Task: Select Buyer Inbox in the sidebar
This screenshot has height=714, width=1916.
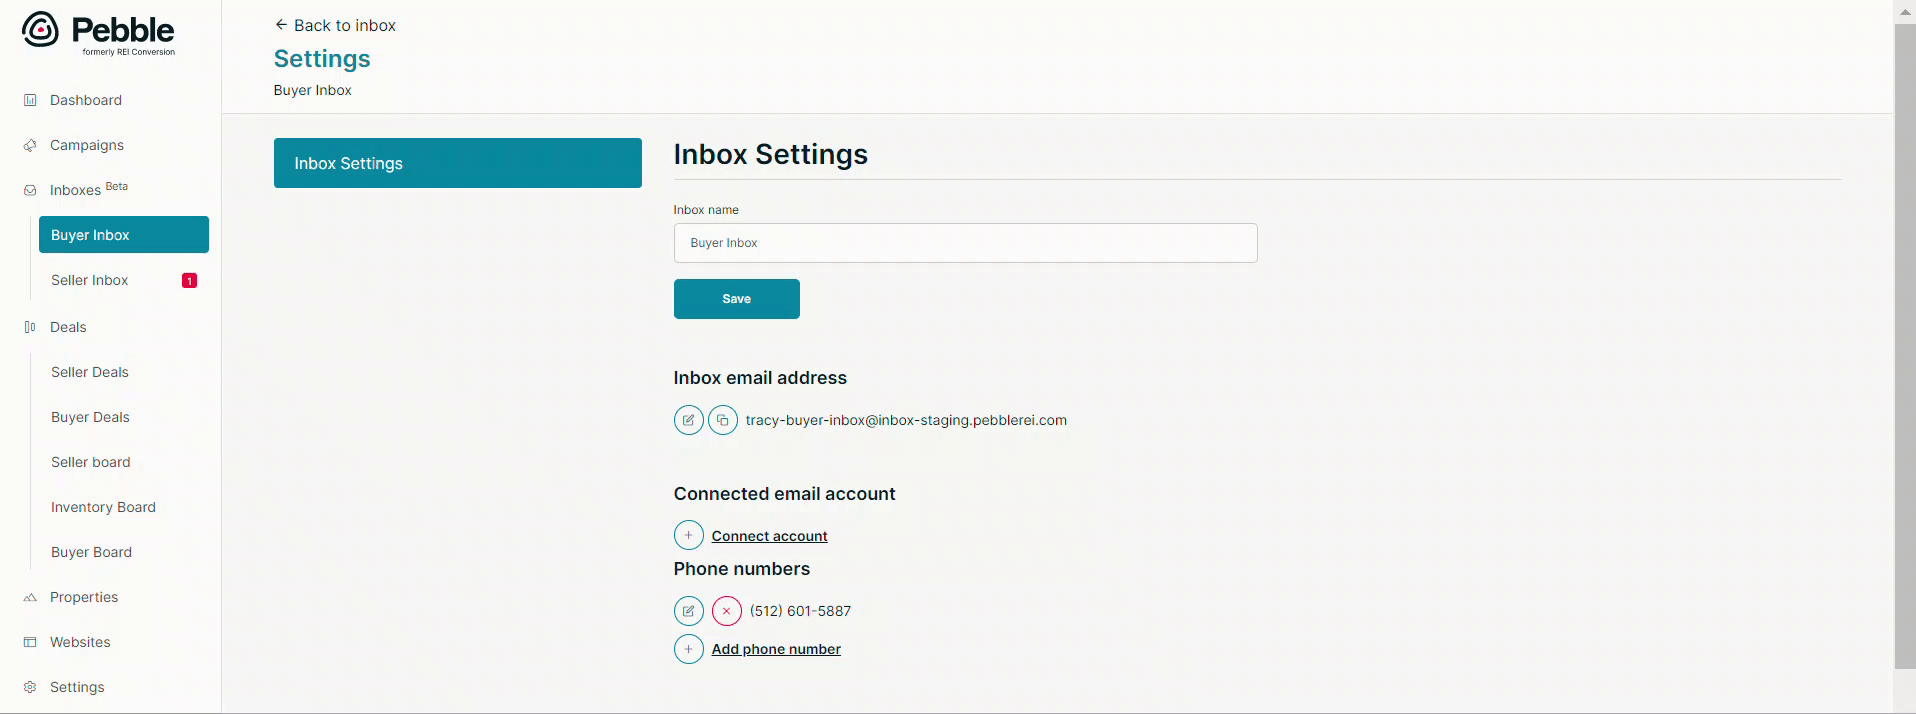Action: [124, 235]
